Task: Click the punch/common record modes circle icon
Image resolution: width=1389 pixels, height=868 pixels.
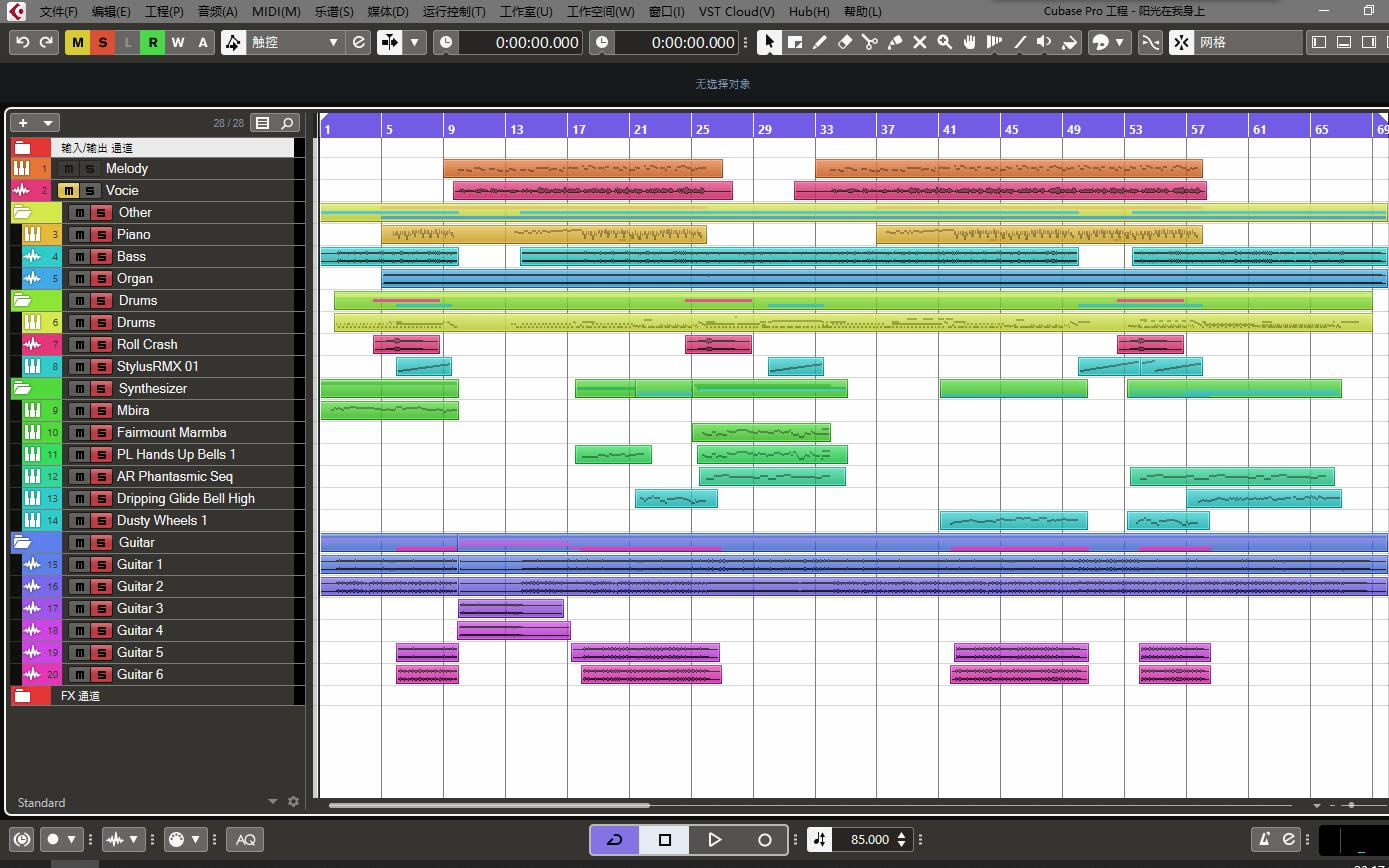Action: tap(53, 839)
